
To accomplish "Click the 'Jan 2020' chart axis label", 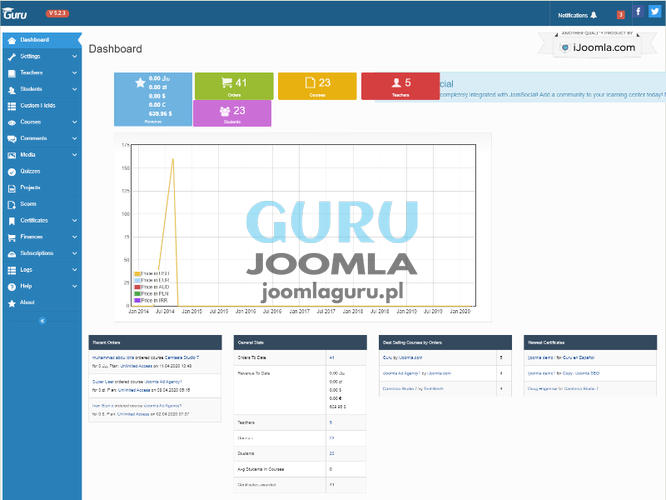I will (460, 311).
